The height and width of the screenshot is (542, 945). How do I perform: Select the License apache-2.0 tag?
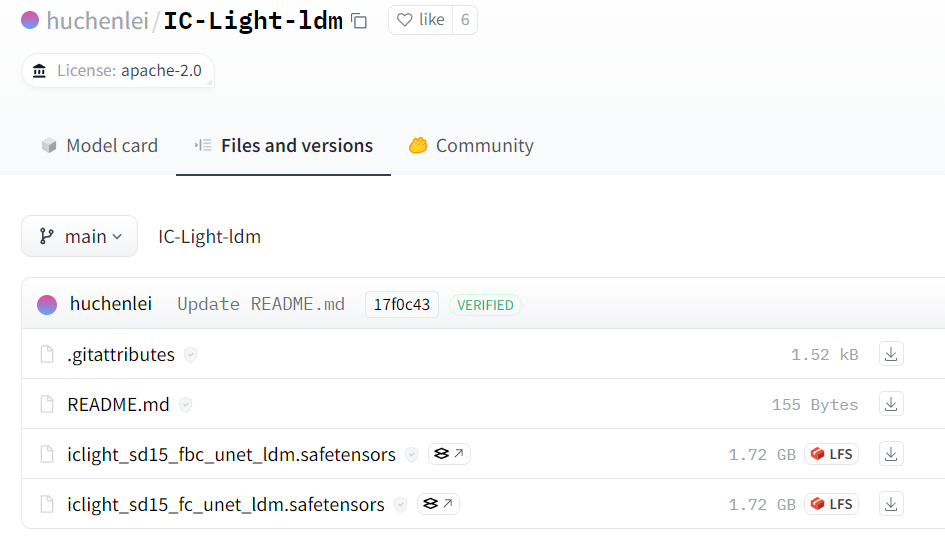pos(118,71)
